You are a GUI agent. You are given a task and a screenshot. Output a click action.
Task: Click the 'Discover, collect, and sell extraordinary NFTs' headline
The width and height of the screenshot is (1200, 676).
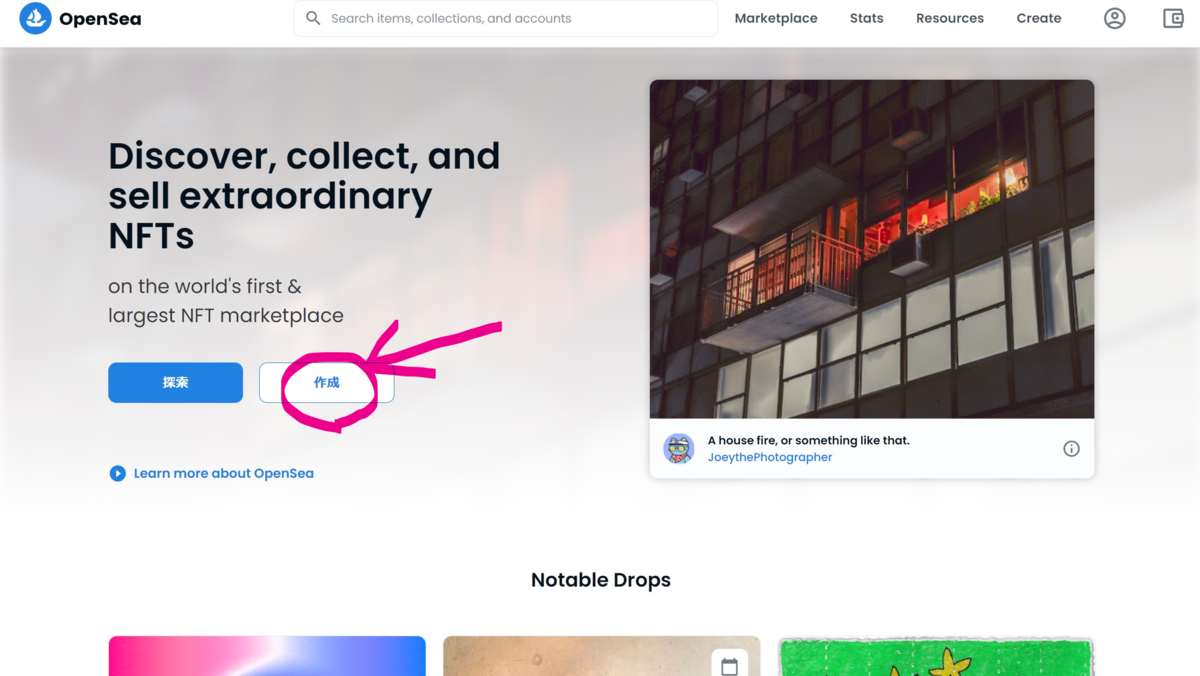[304, 196]
